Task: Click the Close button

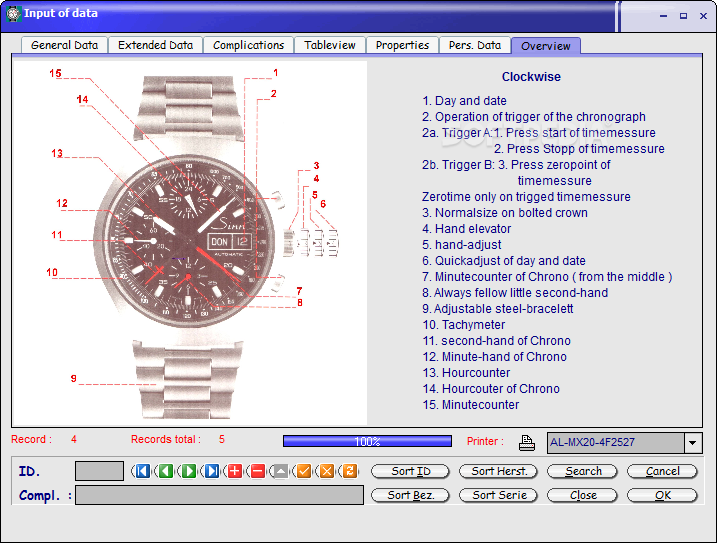Action: click(583, 495)
